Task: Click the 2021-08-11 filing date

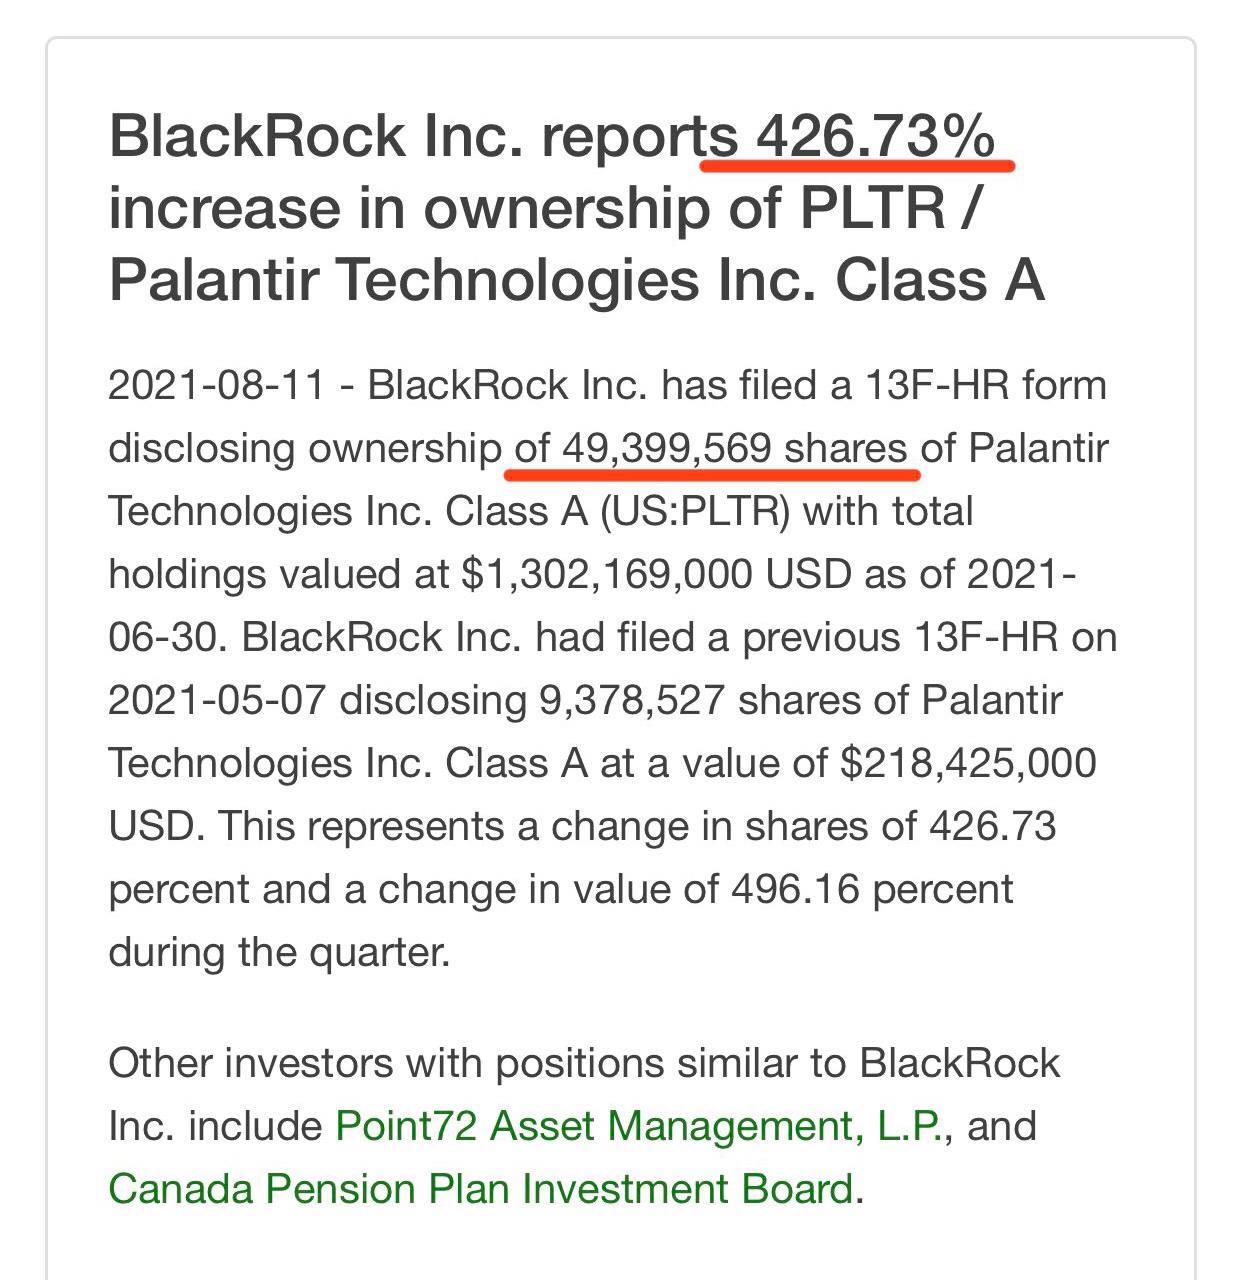Action: 217,385
